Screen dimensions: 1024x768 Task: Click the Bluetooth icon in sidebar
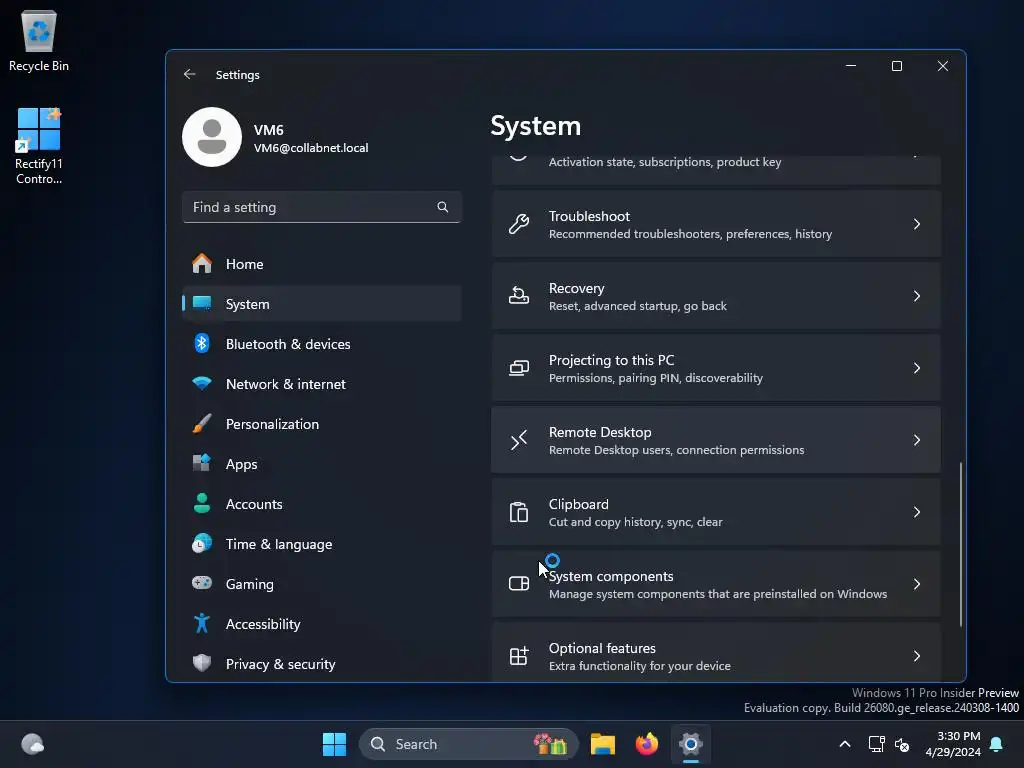202,344
